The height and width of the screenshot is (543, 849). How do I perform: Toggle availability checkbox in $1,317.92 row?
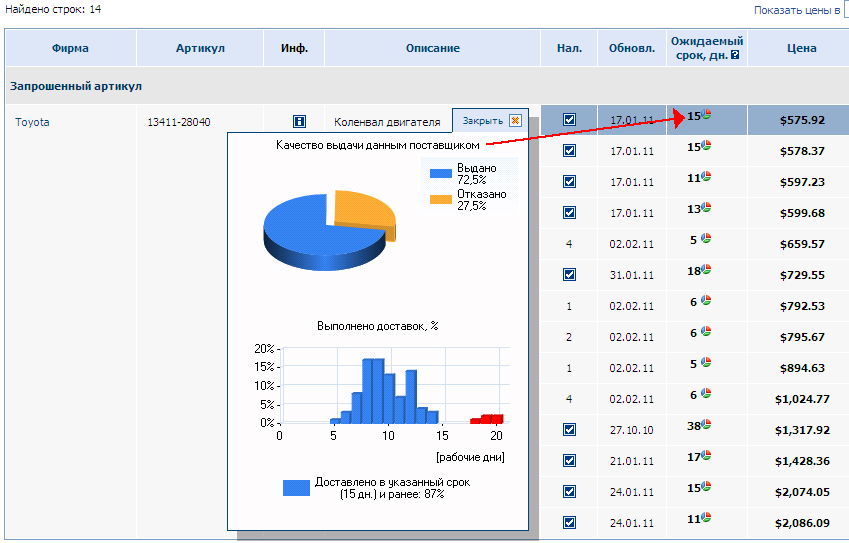569,429
